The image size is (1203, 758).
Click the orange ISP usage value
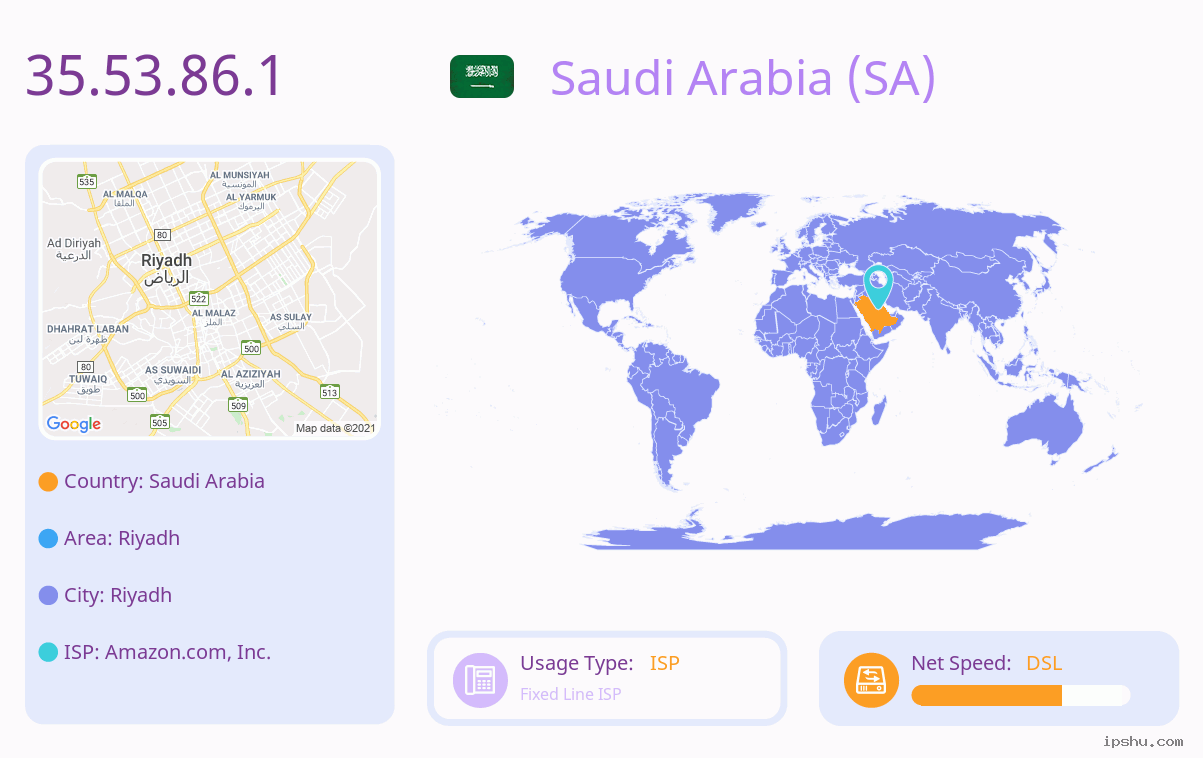tap(665, 663)
